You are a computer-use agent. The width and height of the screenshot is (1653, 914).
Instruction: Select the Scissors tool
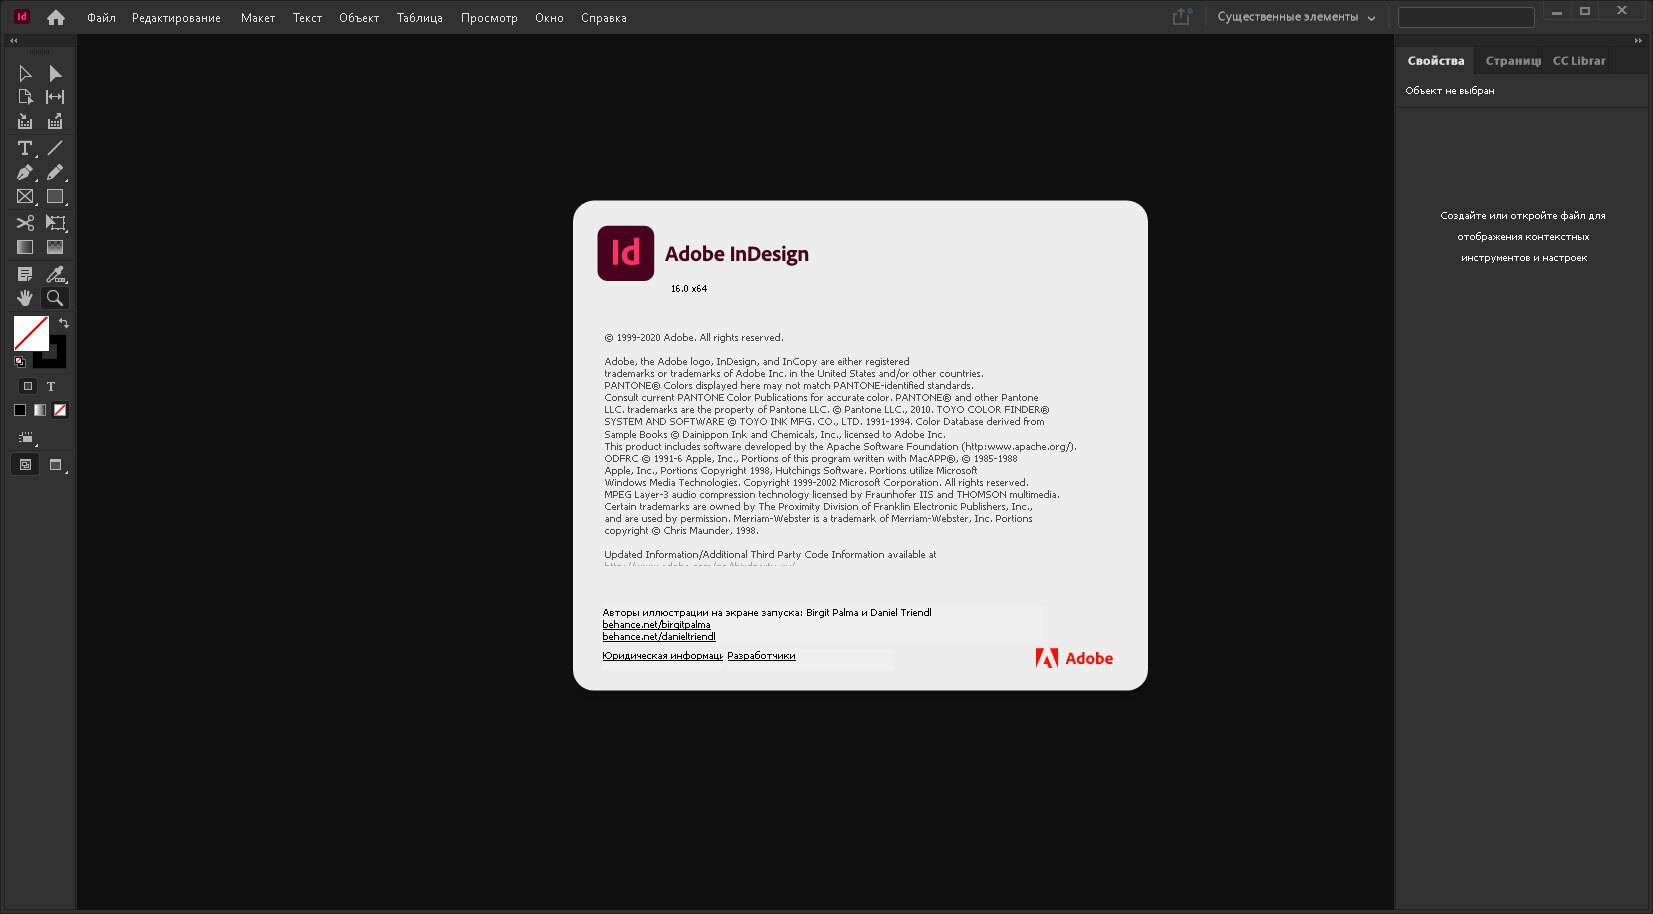pyautogui.click(x=25, y=223)
